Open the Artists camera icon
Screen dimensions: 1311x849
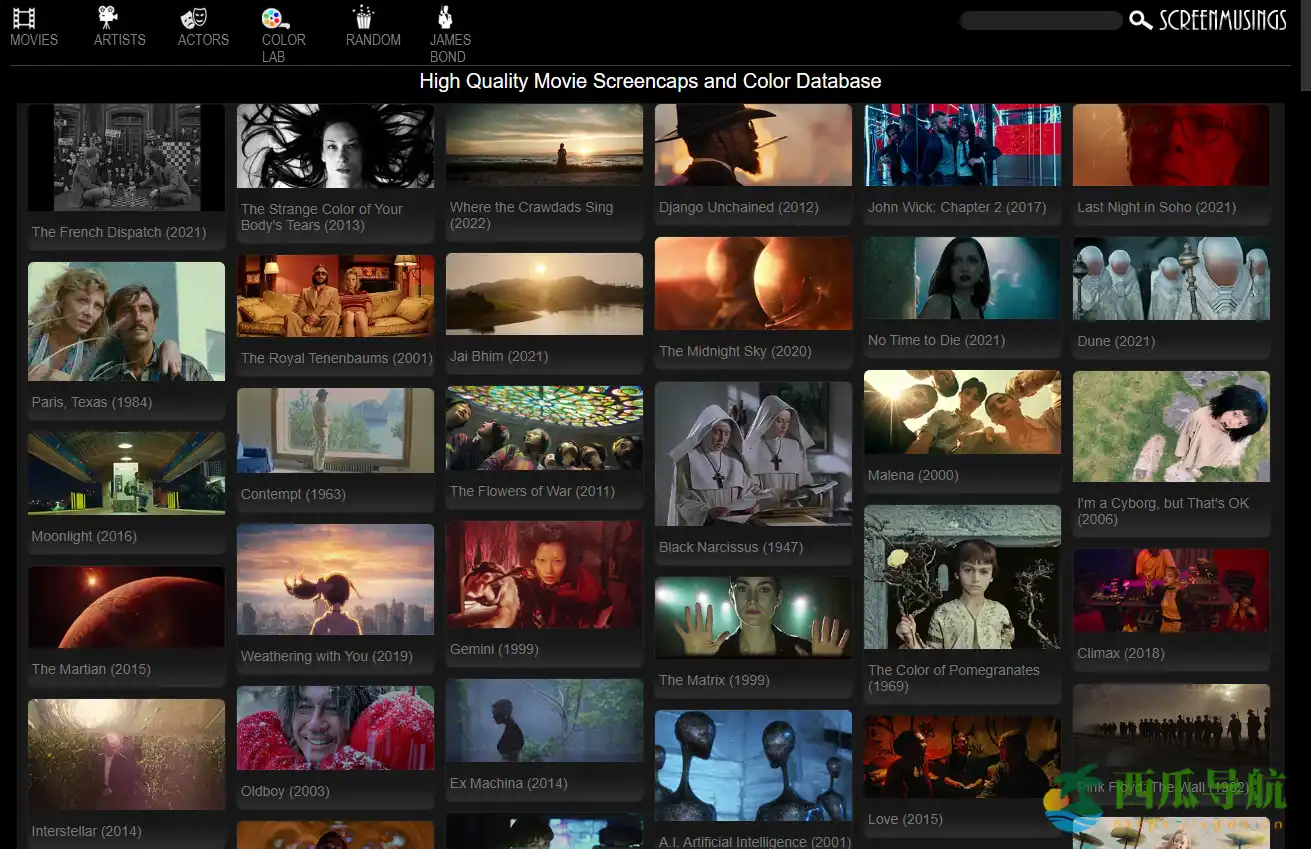pos(107,17)
